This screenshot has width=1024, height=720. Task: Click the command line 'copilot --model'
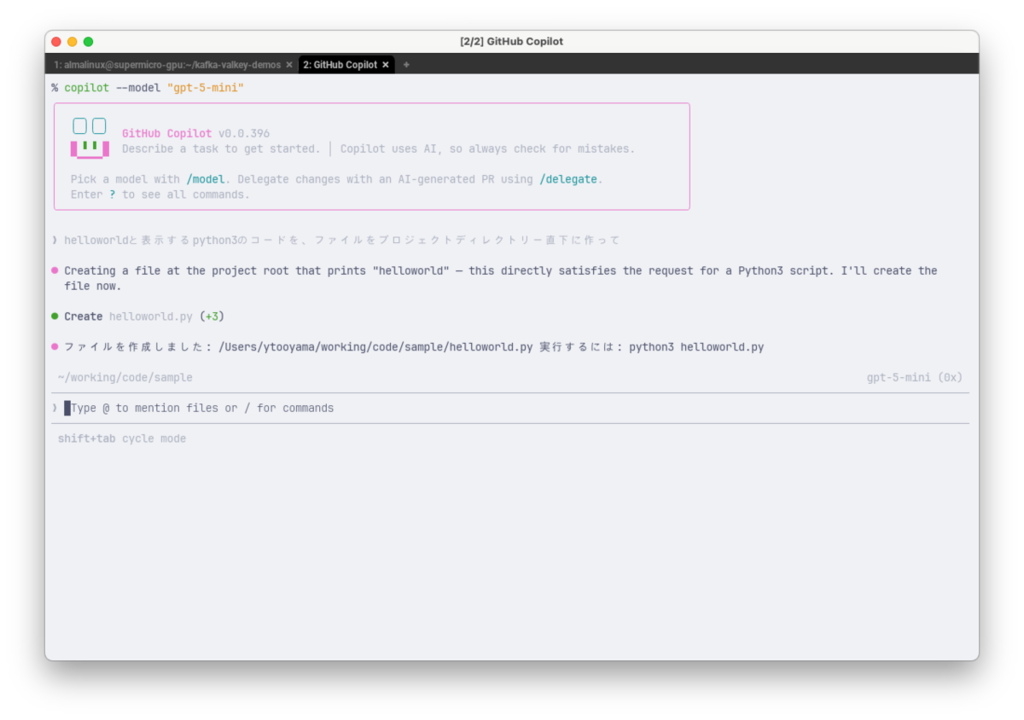[112, 88]
